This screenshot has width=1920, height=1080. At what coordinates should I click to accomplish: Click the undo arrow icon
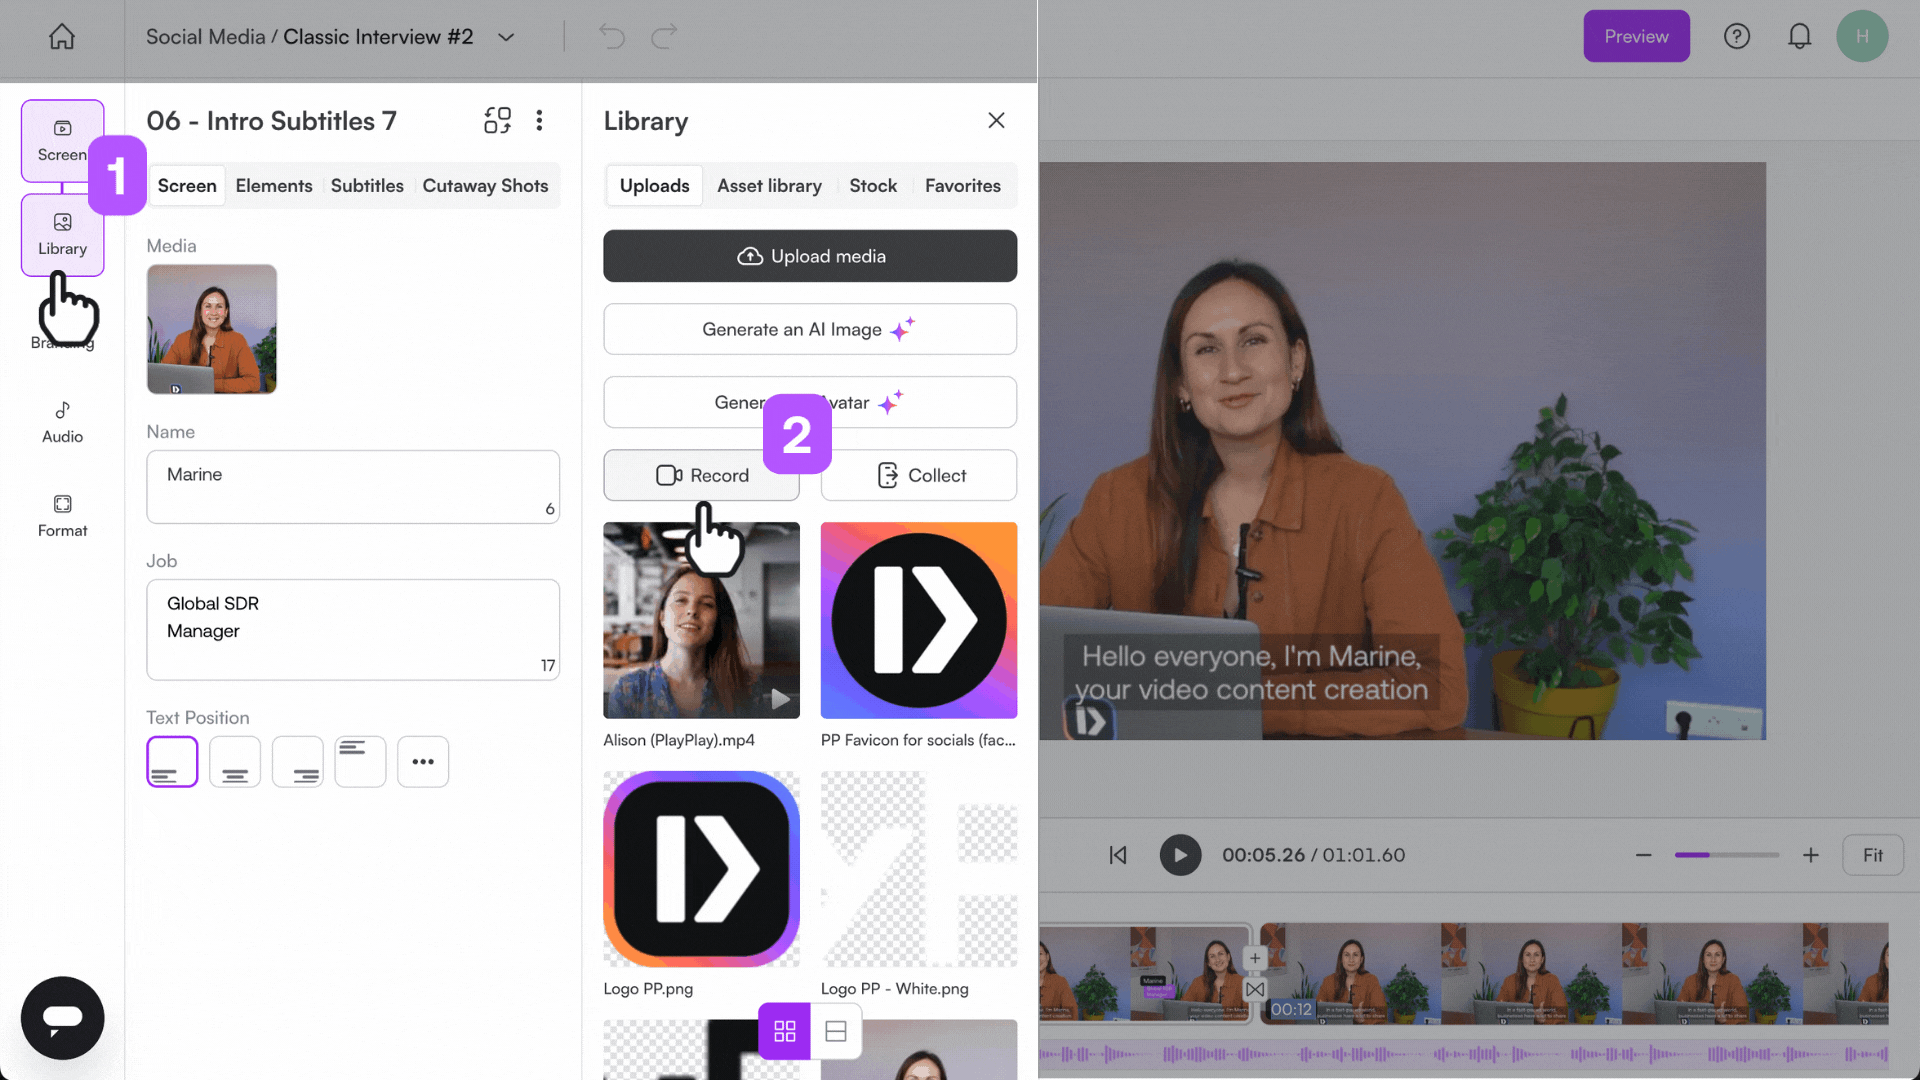click(611, 37)
